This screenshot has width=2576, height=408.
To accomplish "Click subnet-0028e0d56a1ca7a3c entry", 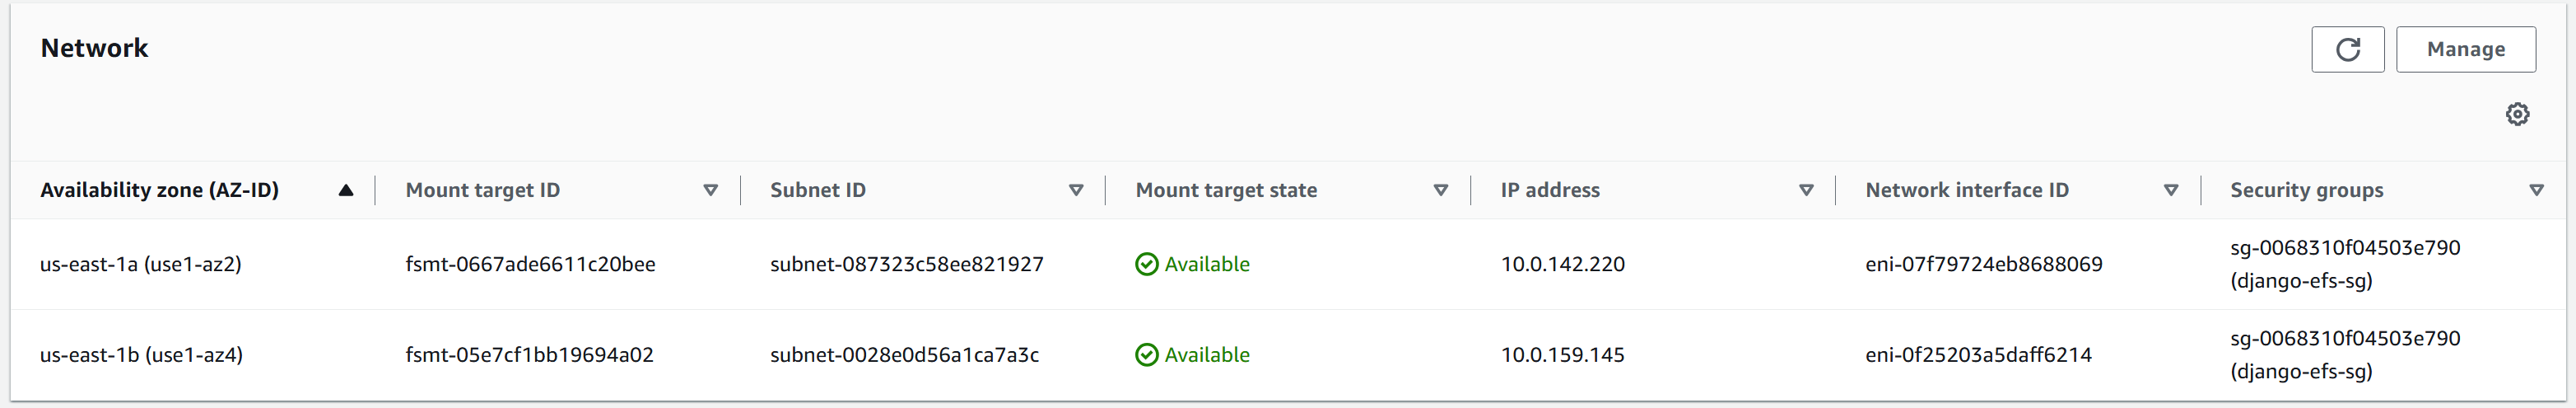I will (904, 355).
